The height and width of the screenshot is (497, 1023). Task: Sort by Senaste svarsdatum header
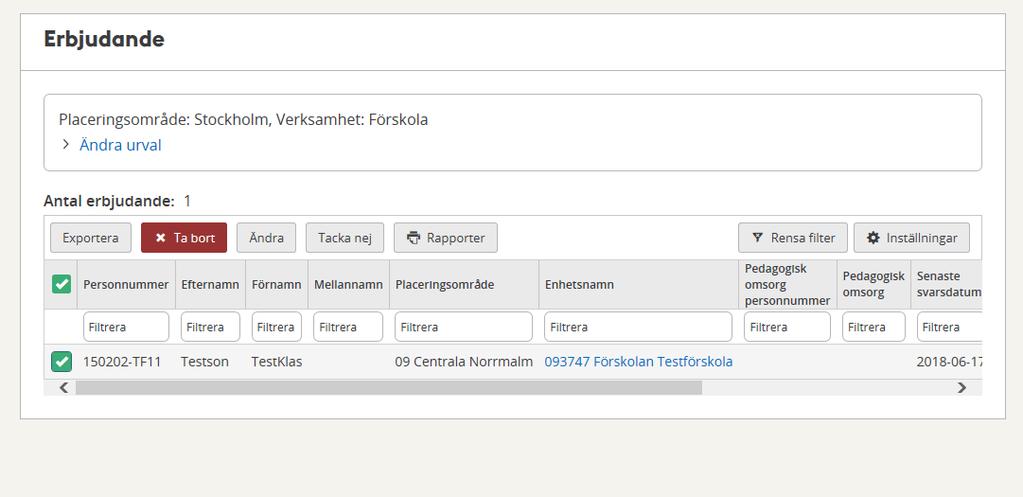pyautogui.click(x=946, y=284)
